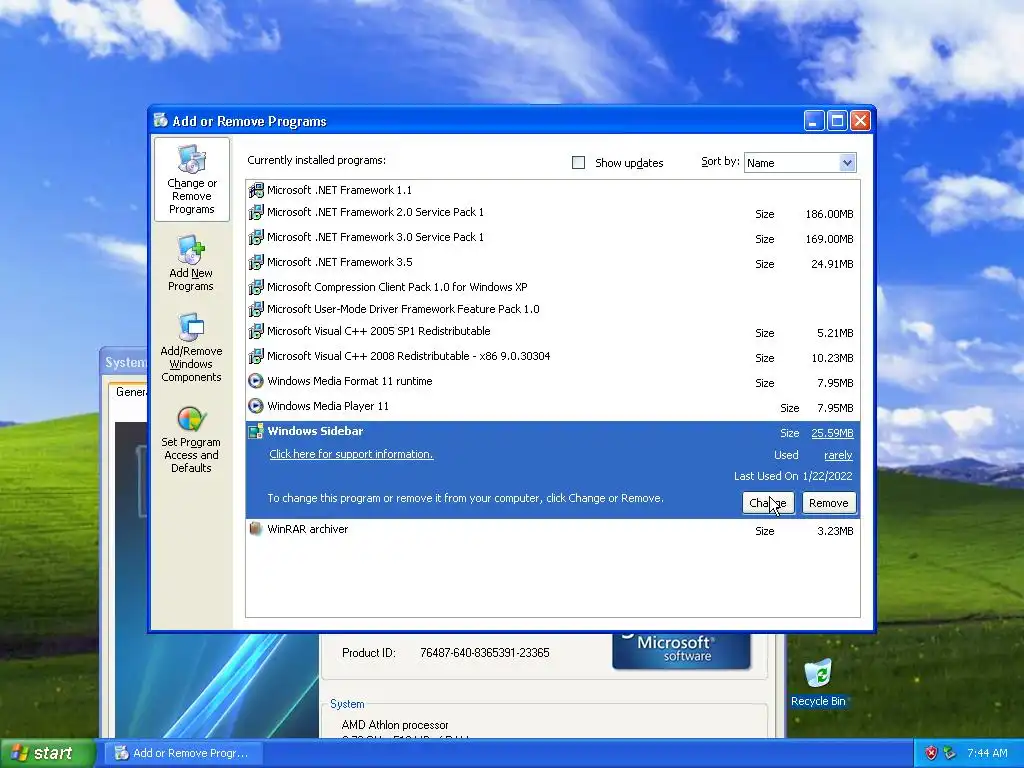
Task: Toggle the Show updates checkbox
Action: click(578, 163)
